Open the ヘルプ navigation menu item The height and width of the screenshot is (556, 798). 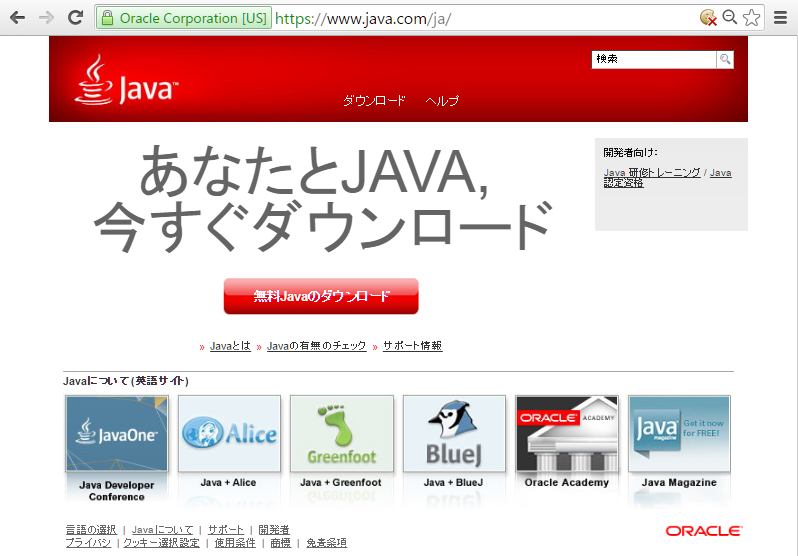[x=442, y=100]
